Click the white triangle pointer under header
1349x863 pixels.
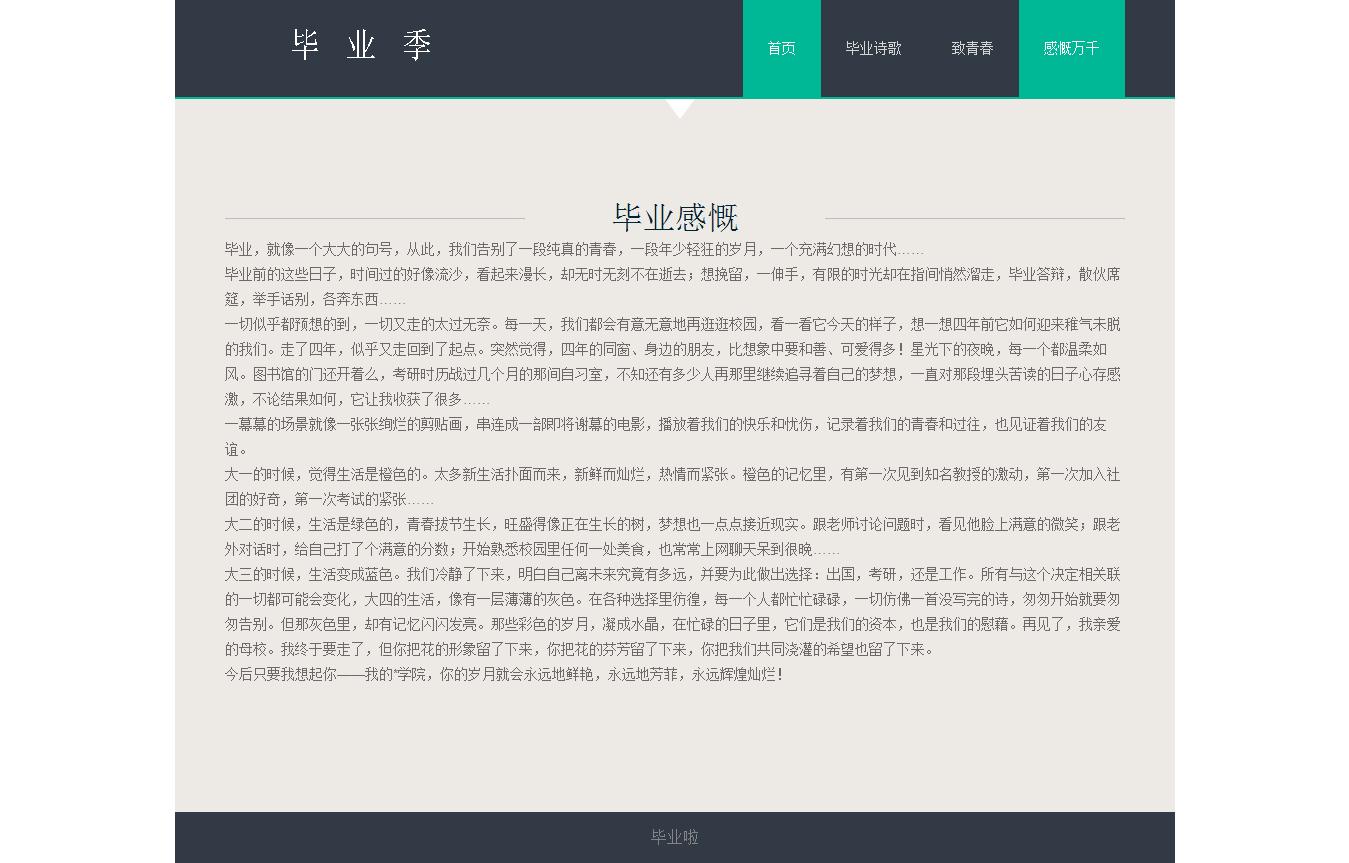tap(680, 107)
